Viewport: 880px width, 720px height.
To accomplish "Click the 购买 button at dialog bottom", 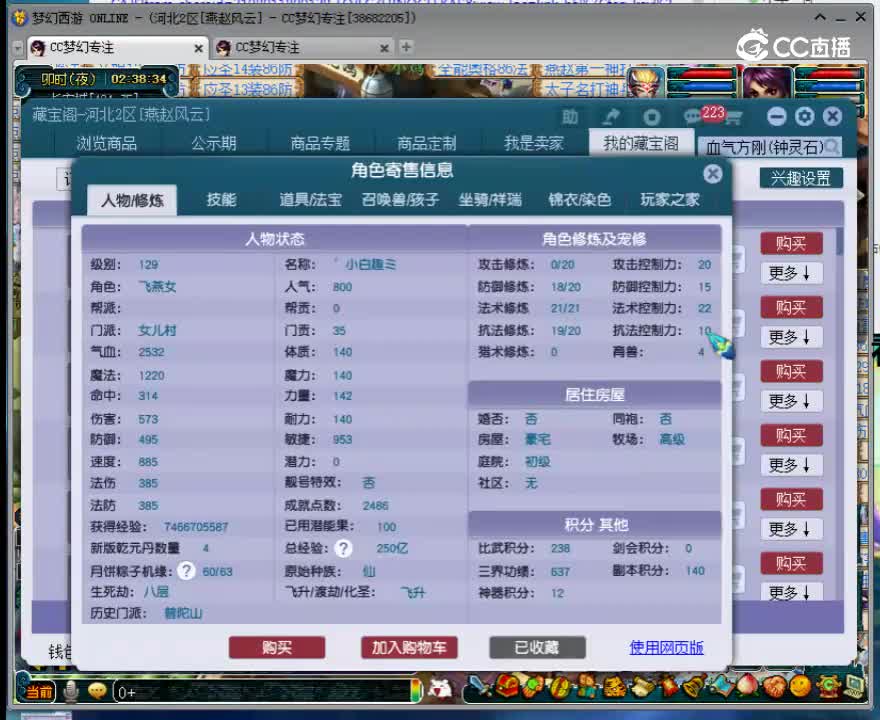I will coord(277,648).
